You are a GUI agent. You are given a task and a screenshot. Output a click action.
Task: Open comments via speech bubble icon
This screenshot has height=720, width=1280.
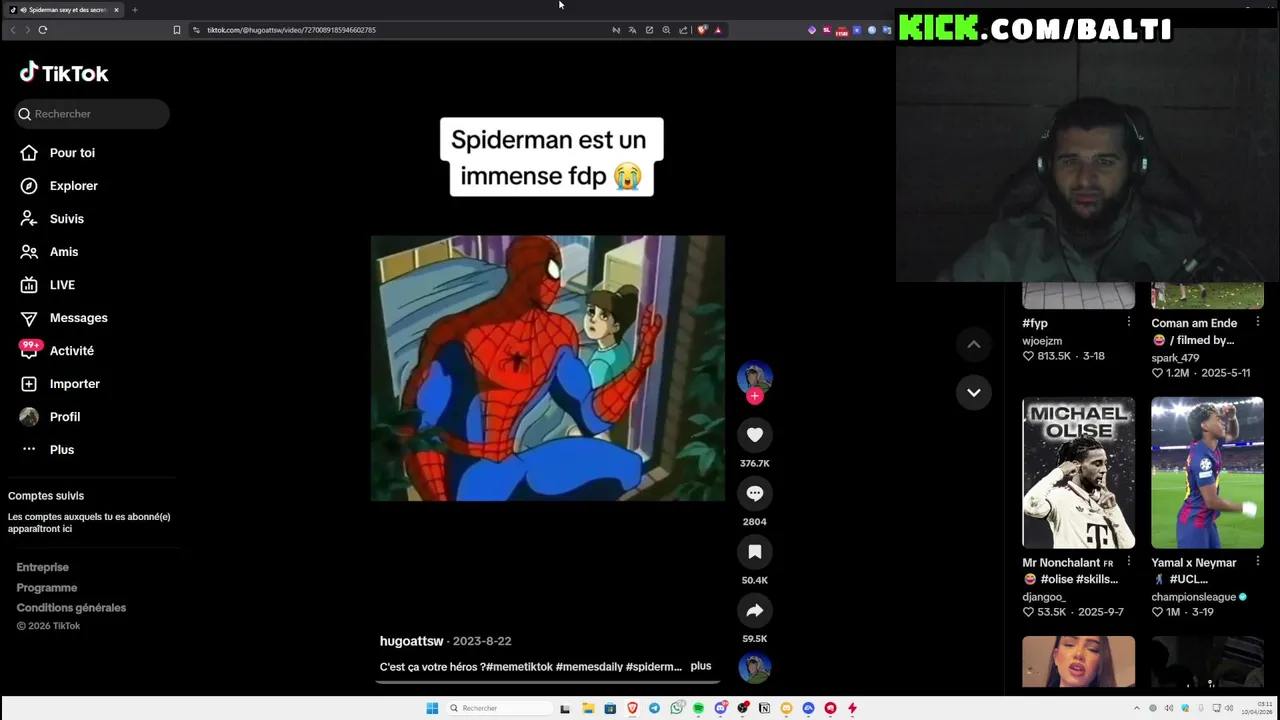coord(755,493)
